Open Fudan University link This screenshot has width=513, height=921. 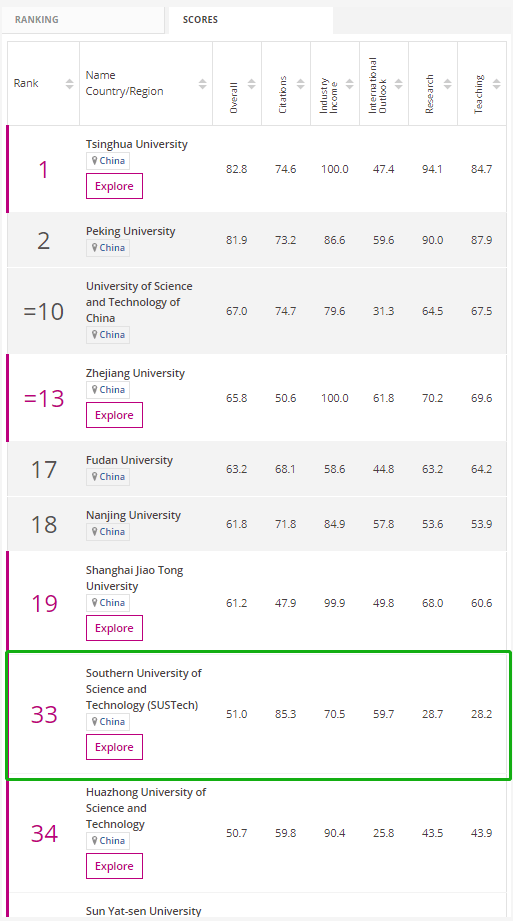(129, 460)
